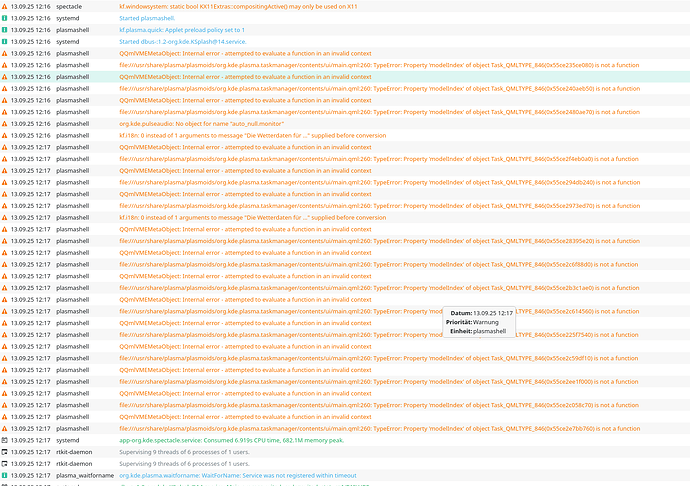690x486 pixels.
Task: Click the "spectacle" unit name in the first row
Action: pos(70,7)
